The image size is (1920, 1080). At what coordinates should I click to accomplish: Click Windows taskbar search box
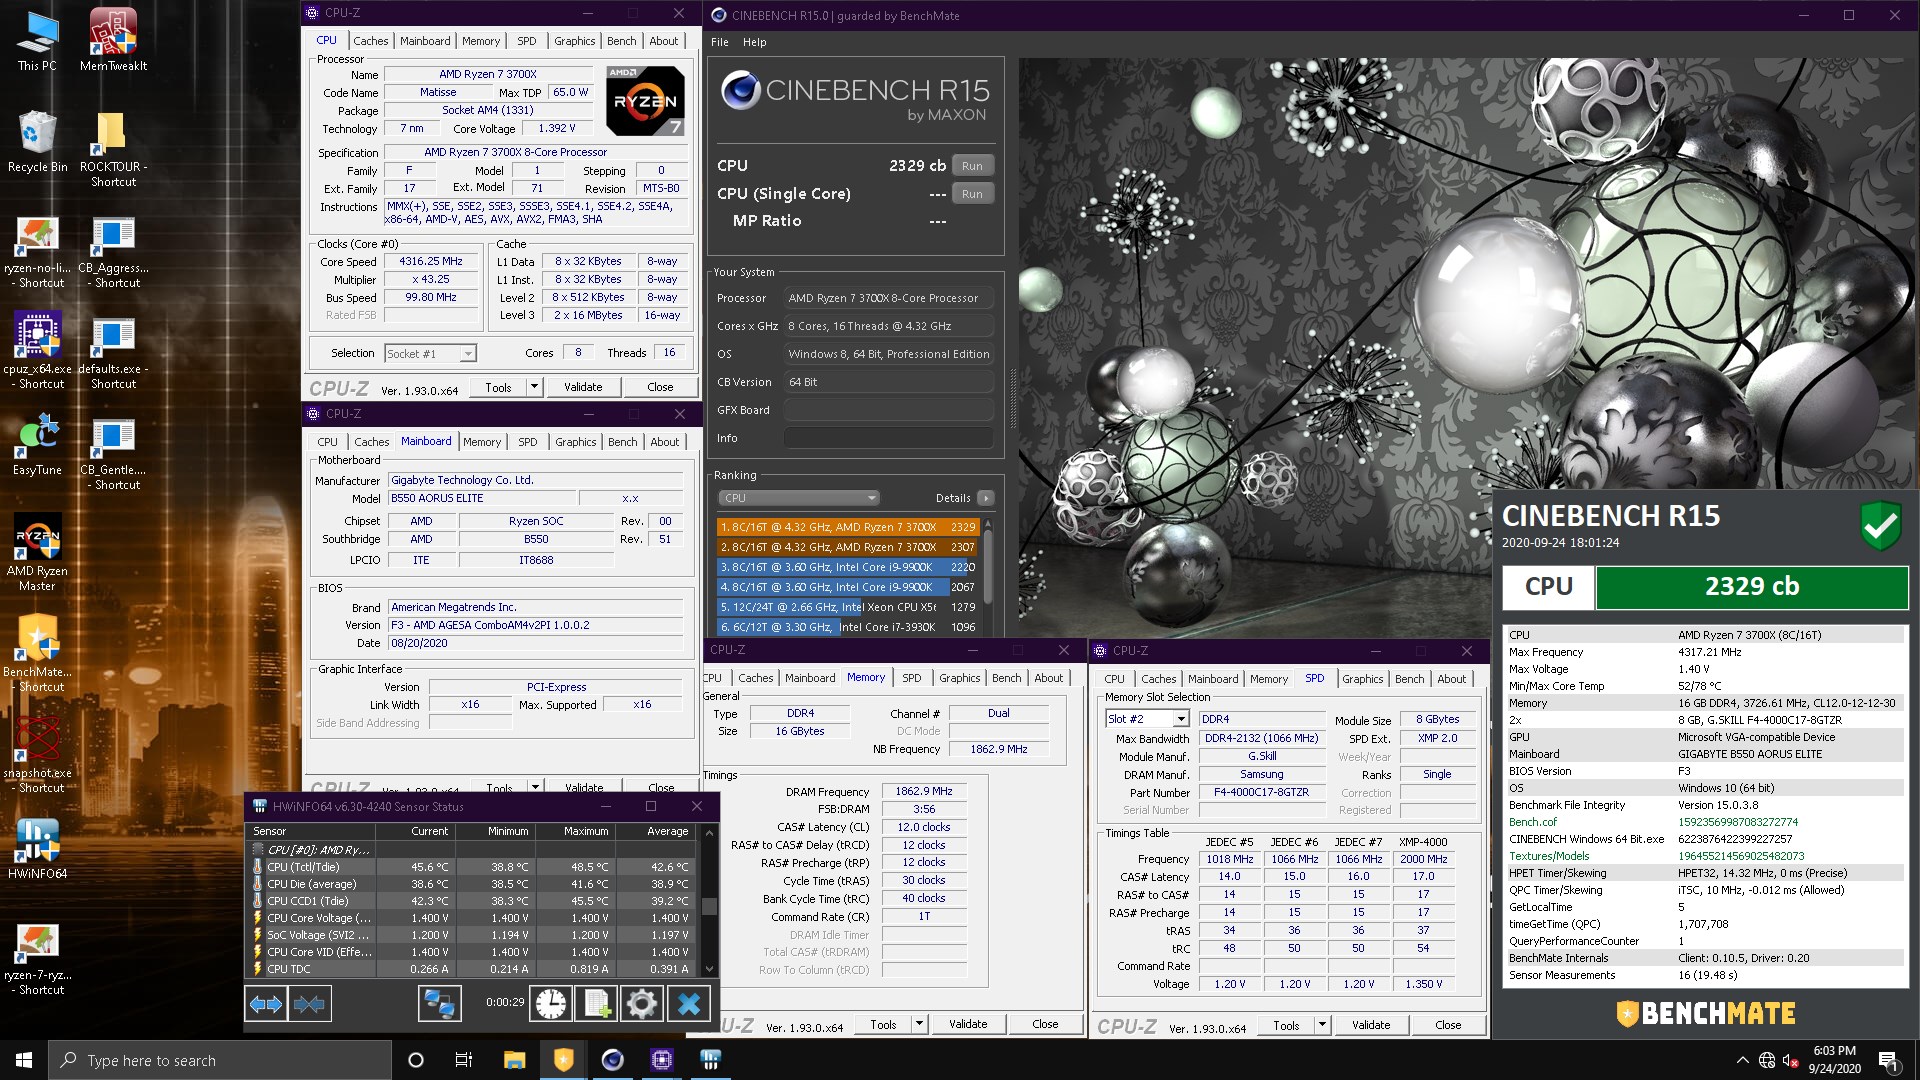click(220, 1060)
